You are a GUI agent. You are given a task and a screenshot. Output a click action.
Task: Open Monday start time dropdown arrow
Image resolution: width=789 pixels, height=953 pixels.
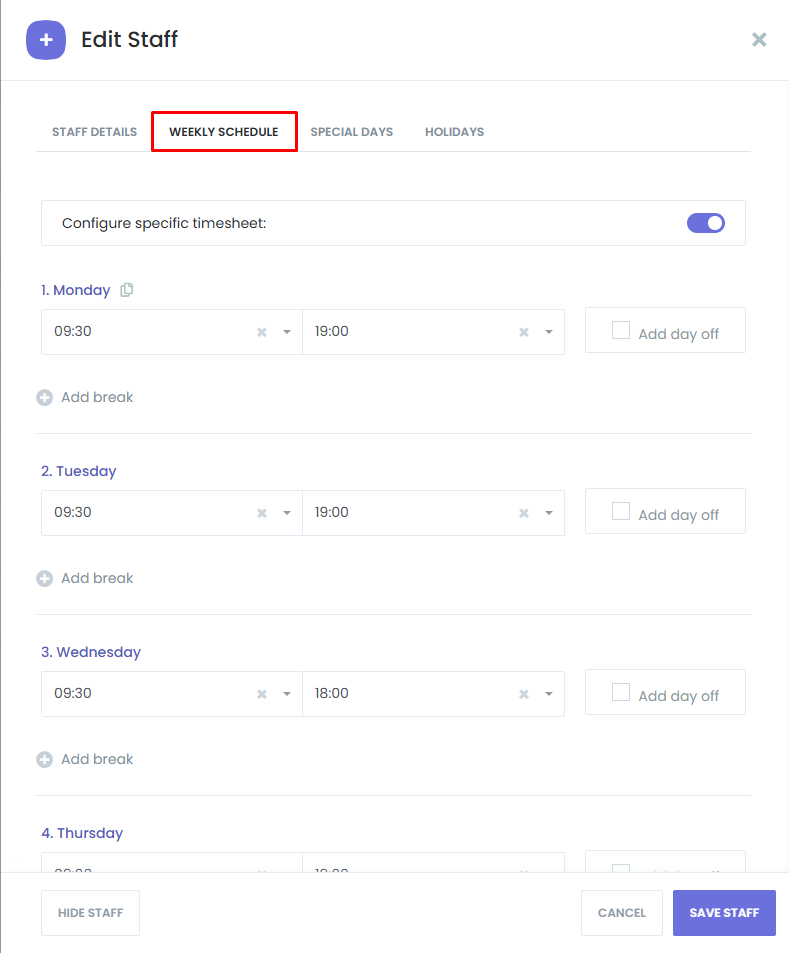(x=287, y=332)
